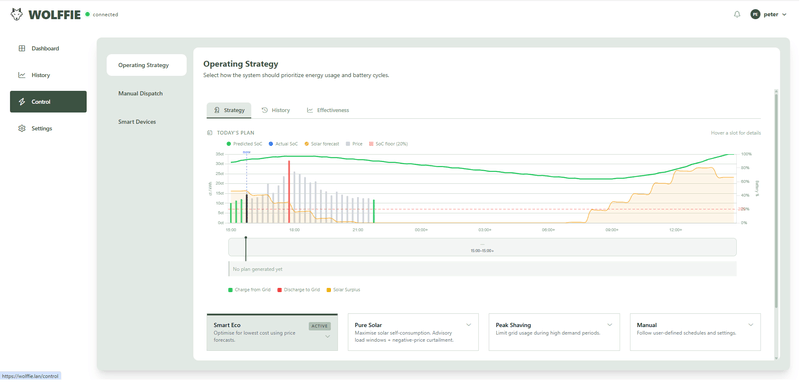Viewport: 800px width, 385px height.
Task: Click the Strategy tab icon
Action: click(x=217, y=110)
